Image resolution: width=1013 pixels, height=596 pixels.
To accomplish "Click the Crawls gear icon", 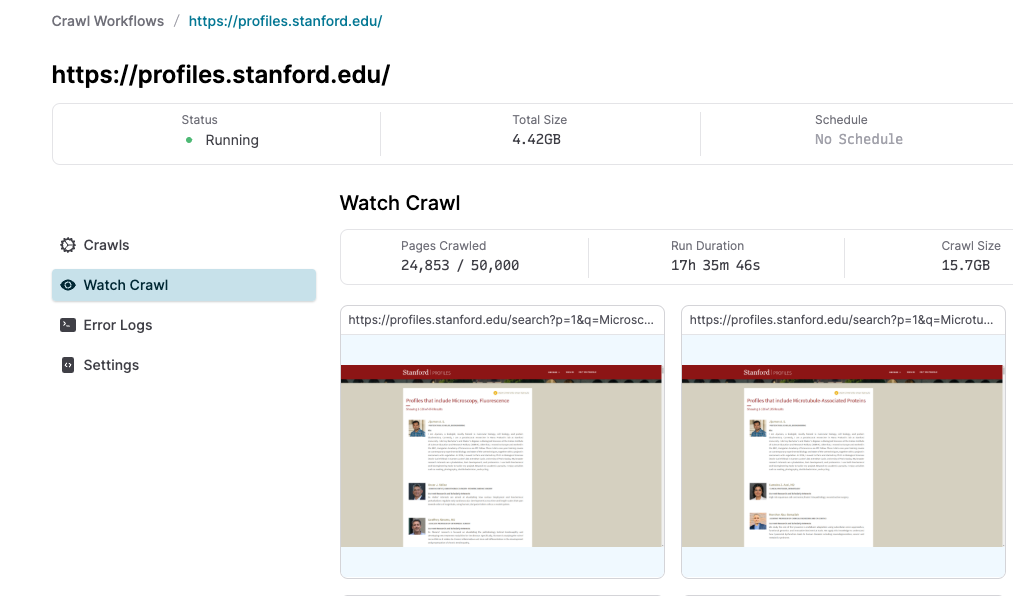I will pos(68,245).
